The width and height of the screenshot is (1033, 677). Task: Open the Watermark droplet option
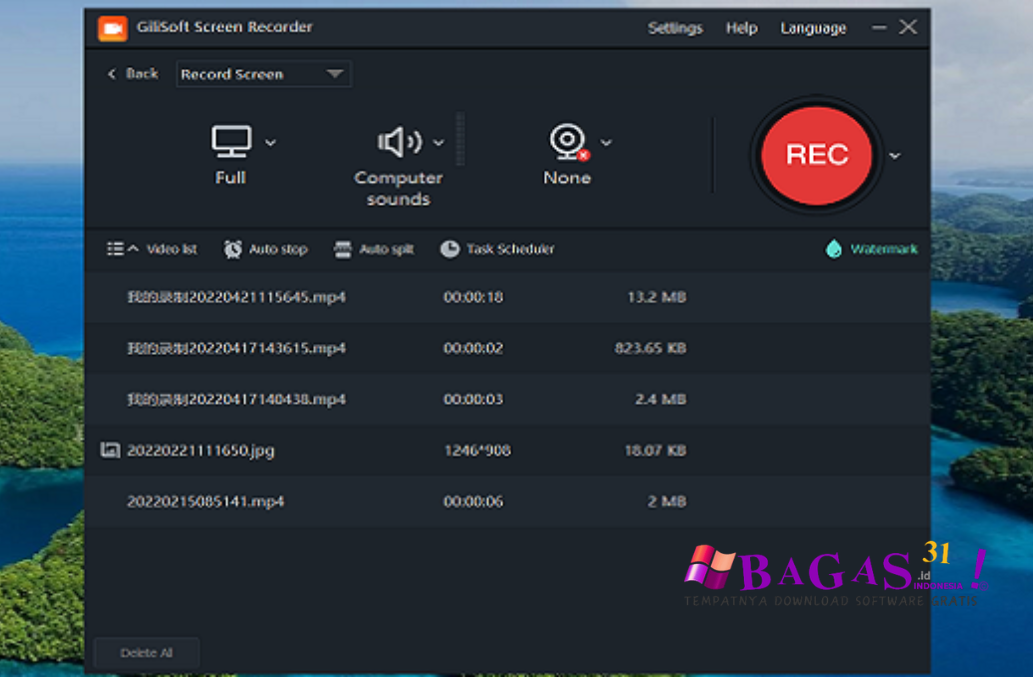pos(871,249)
